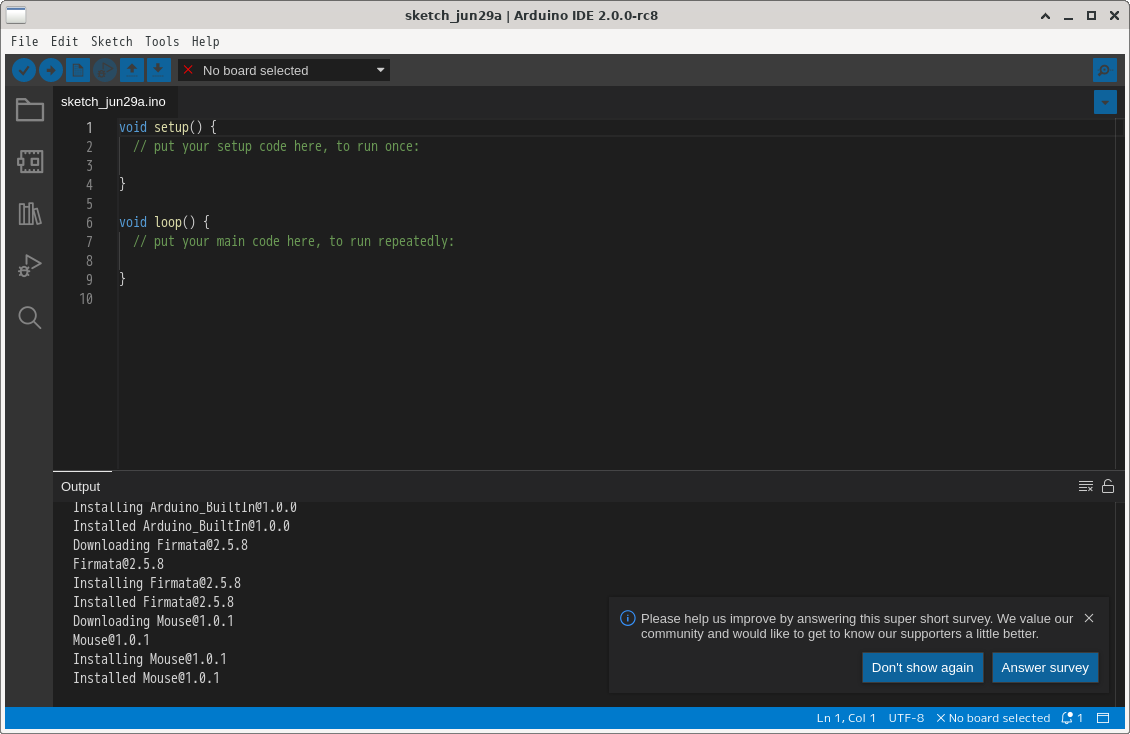Click No board selected in status bar

[x=993, y=717]
